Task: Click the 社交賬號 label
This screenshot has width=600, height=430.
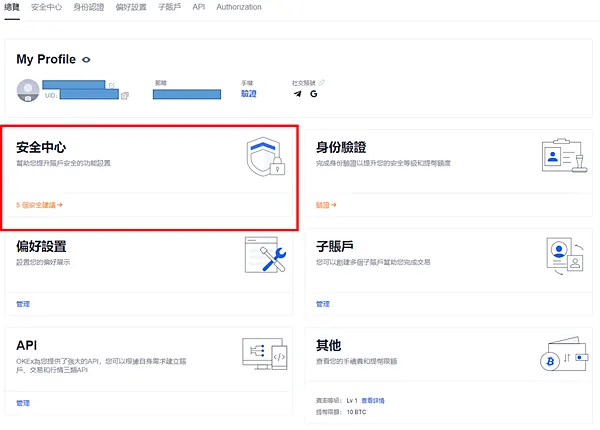Action: tap(304, 83)
